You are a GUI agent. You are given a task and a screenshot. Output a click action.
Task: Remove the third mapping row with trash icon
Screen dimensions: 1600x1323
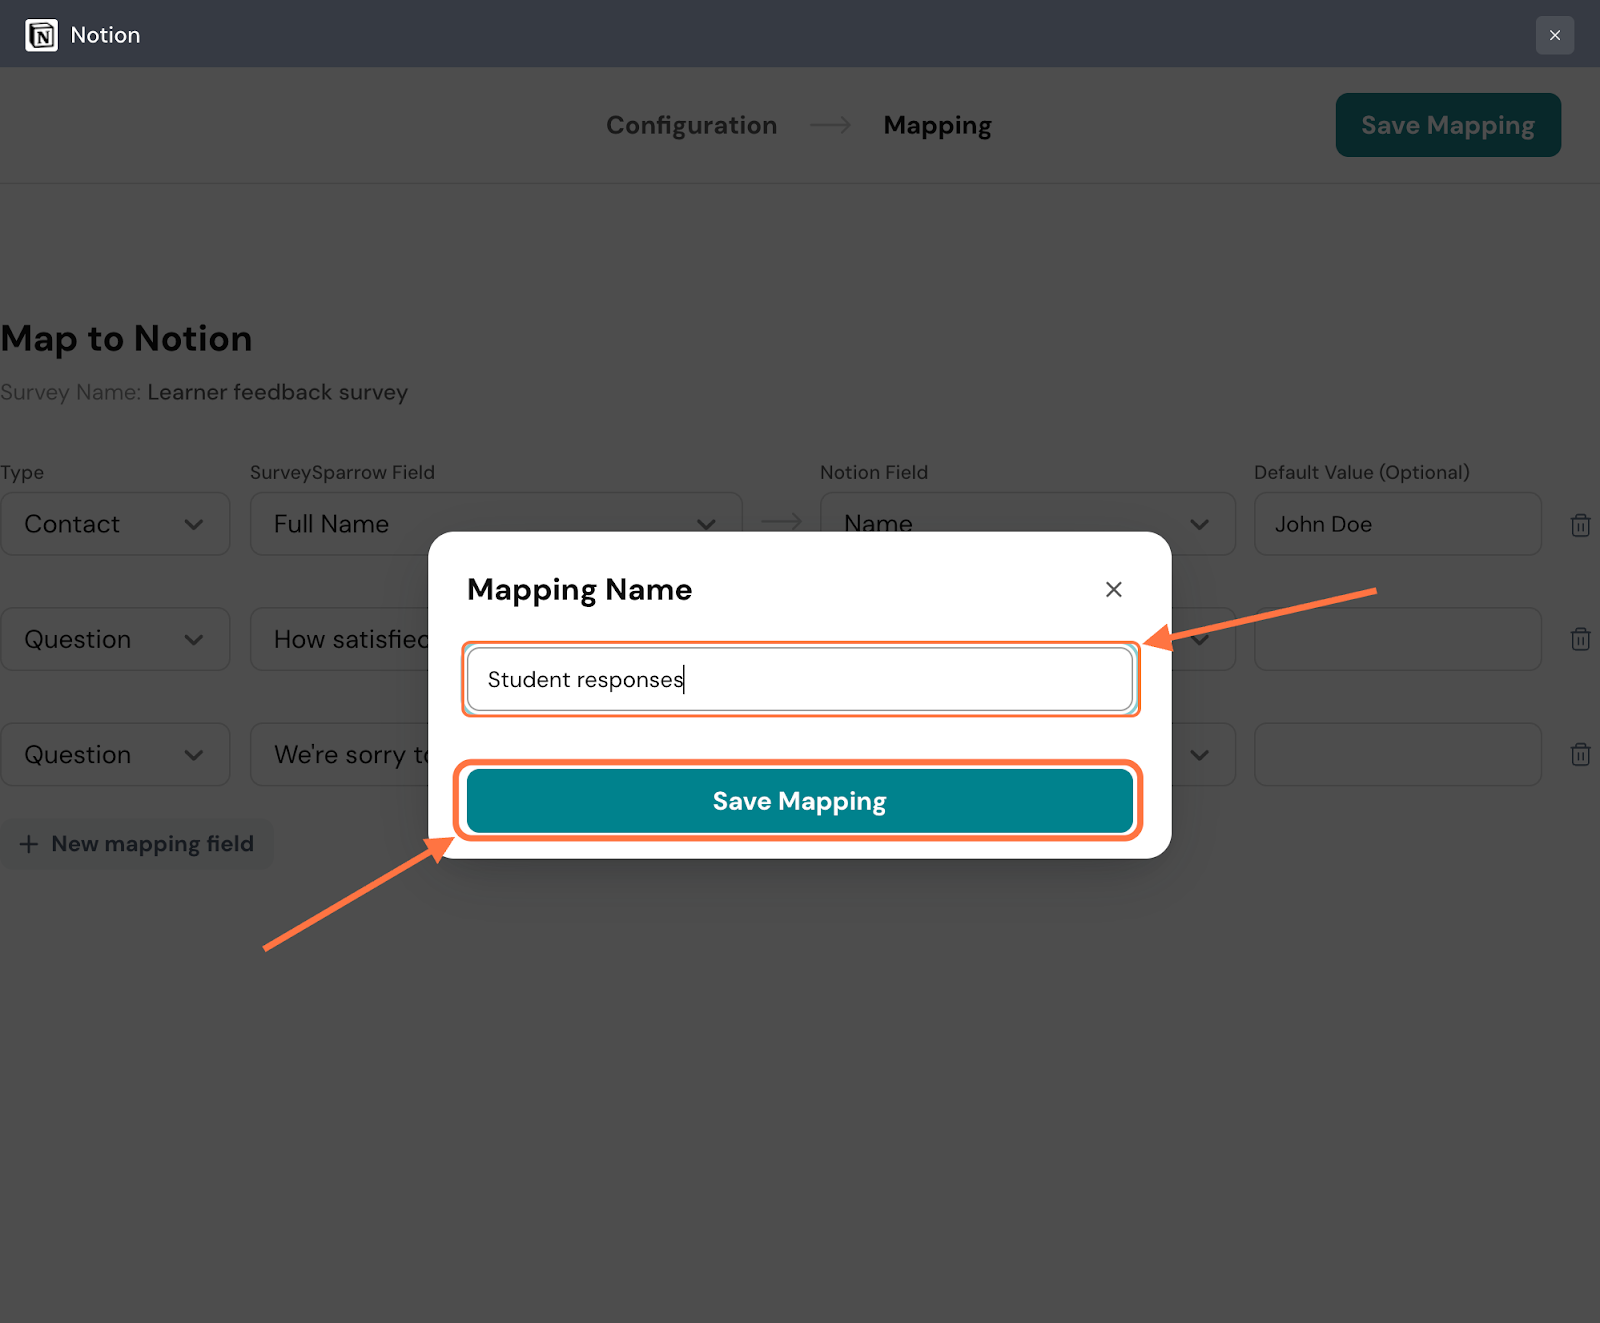[x=1580, y=754]
